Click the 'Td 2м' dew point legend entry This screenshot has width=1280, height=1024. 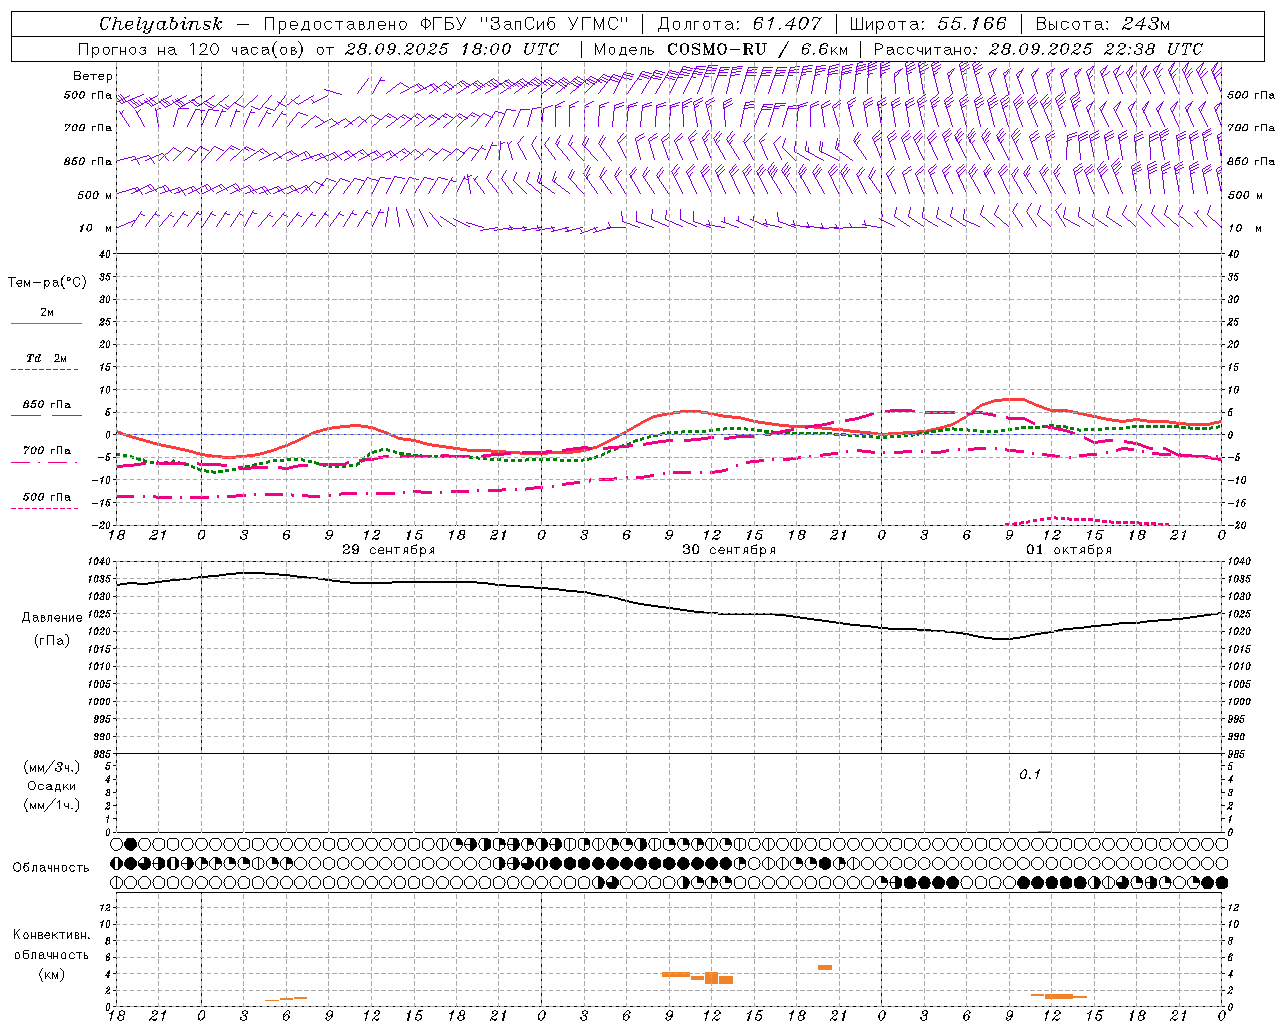(x=47, y=358)
